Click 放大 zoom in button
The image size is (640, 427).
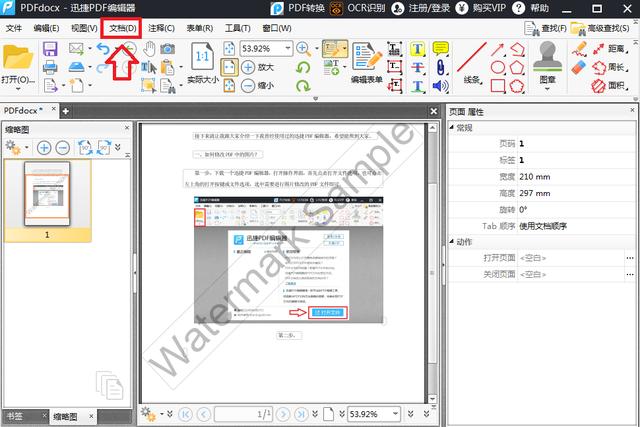258,67
